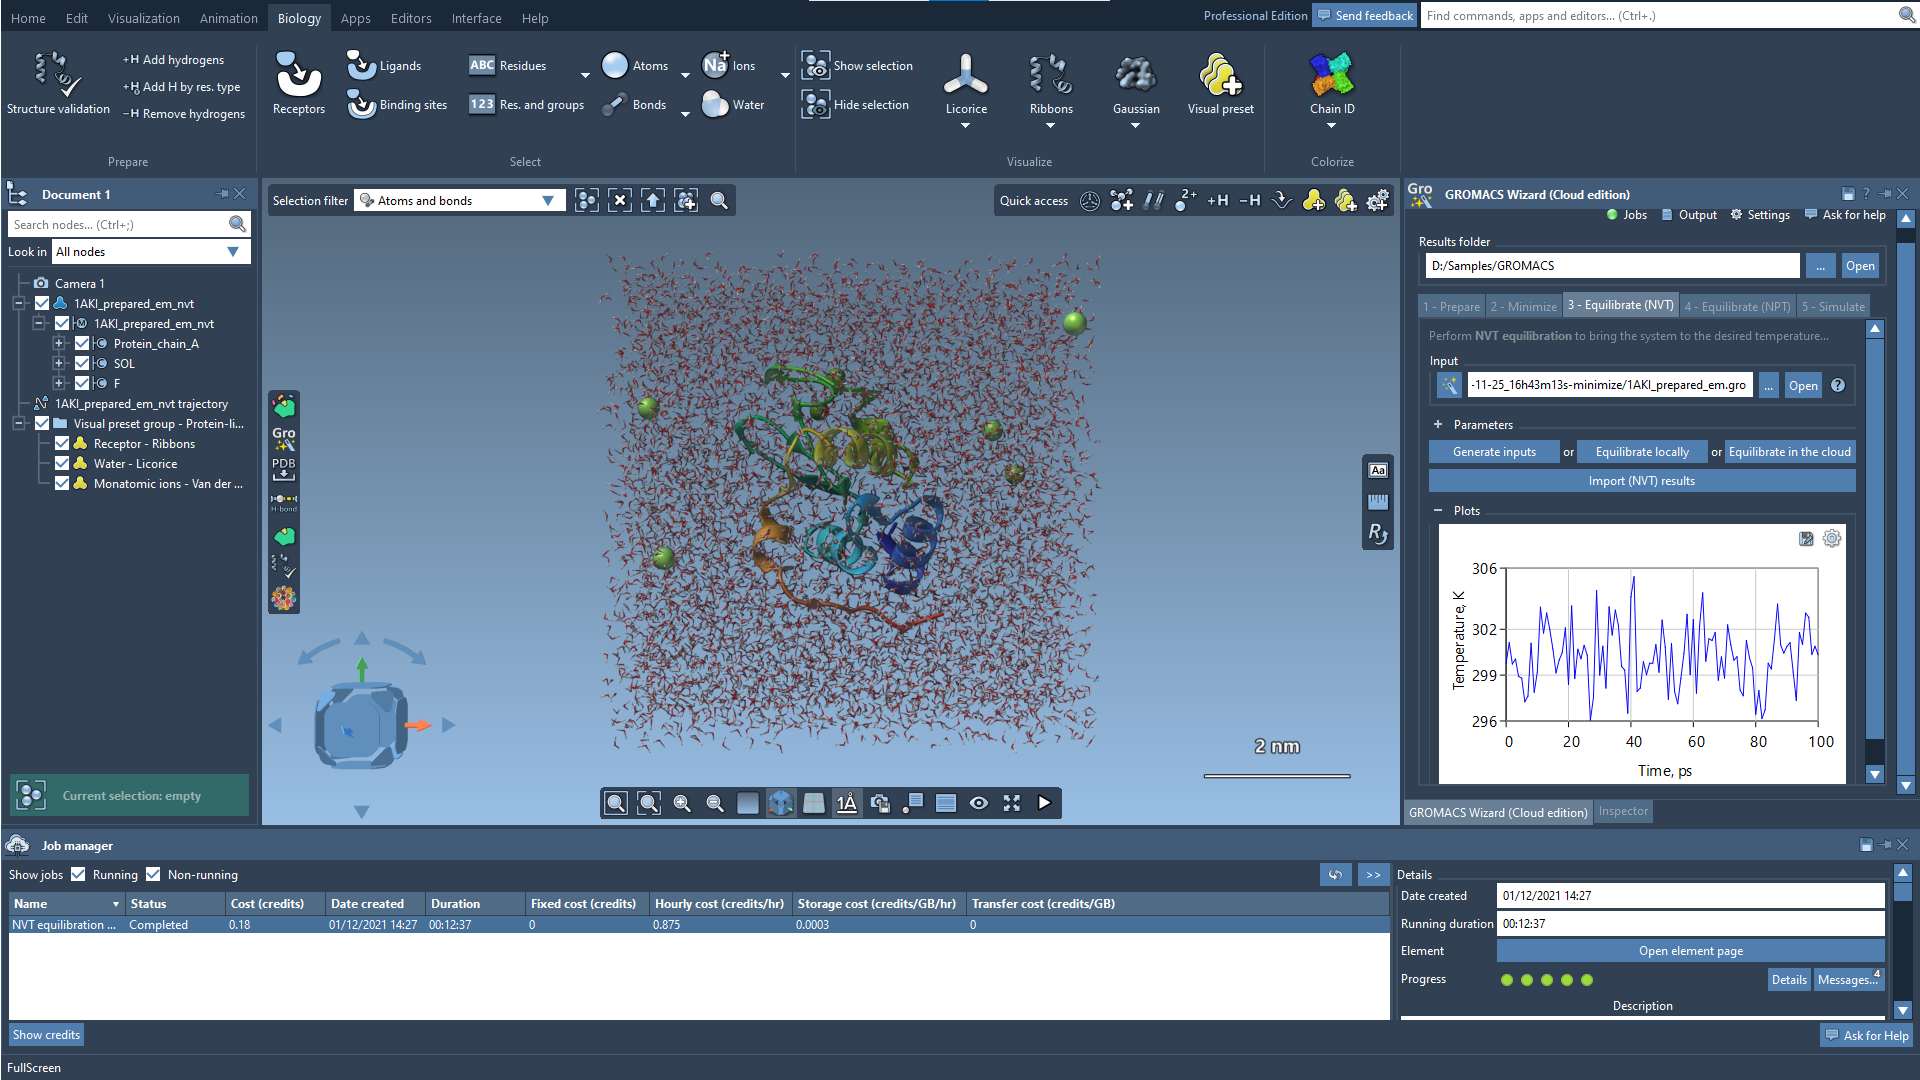Toggle visibility of F node
The height and width of the screenshot is (1080, 1920).
(82, 384)
